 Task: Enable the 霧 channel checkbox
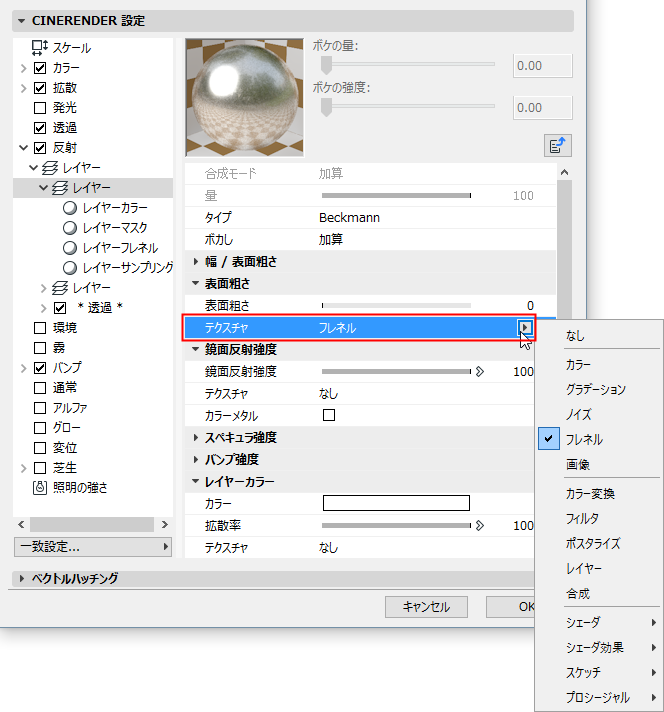40,348
